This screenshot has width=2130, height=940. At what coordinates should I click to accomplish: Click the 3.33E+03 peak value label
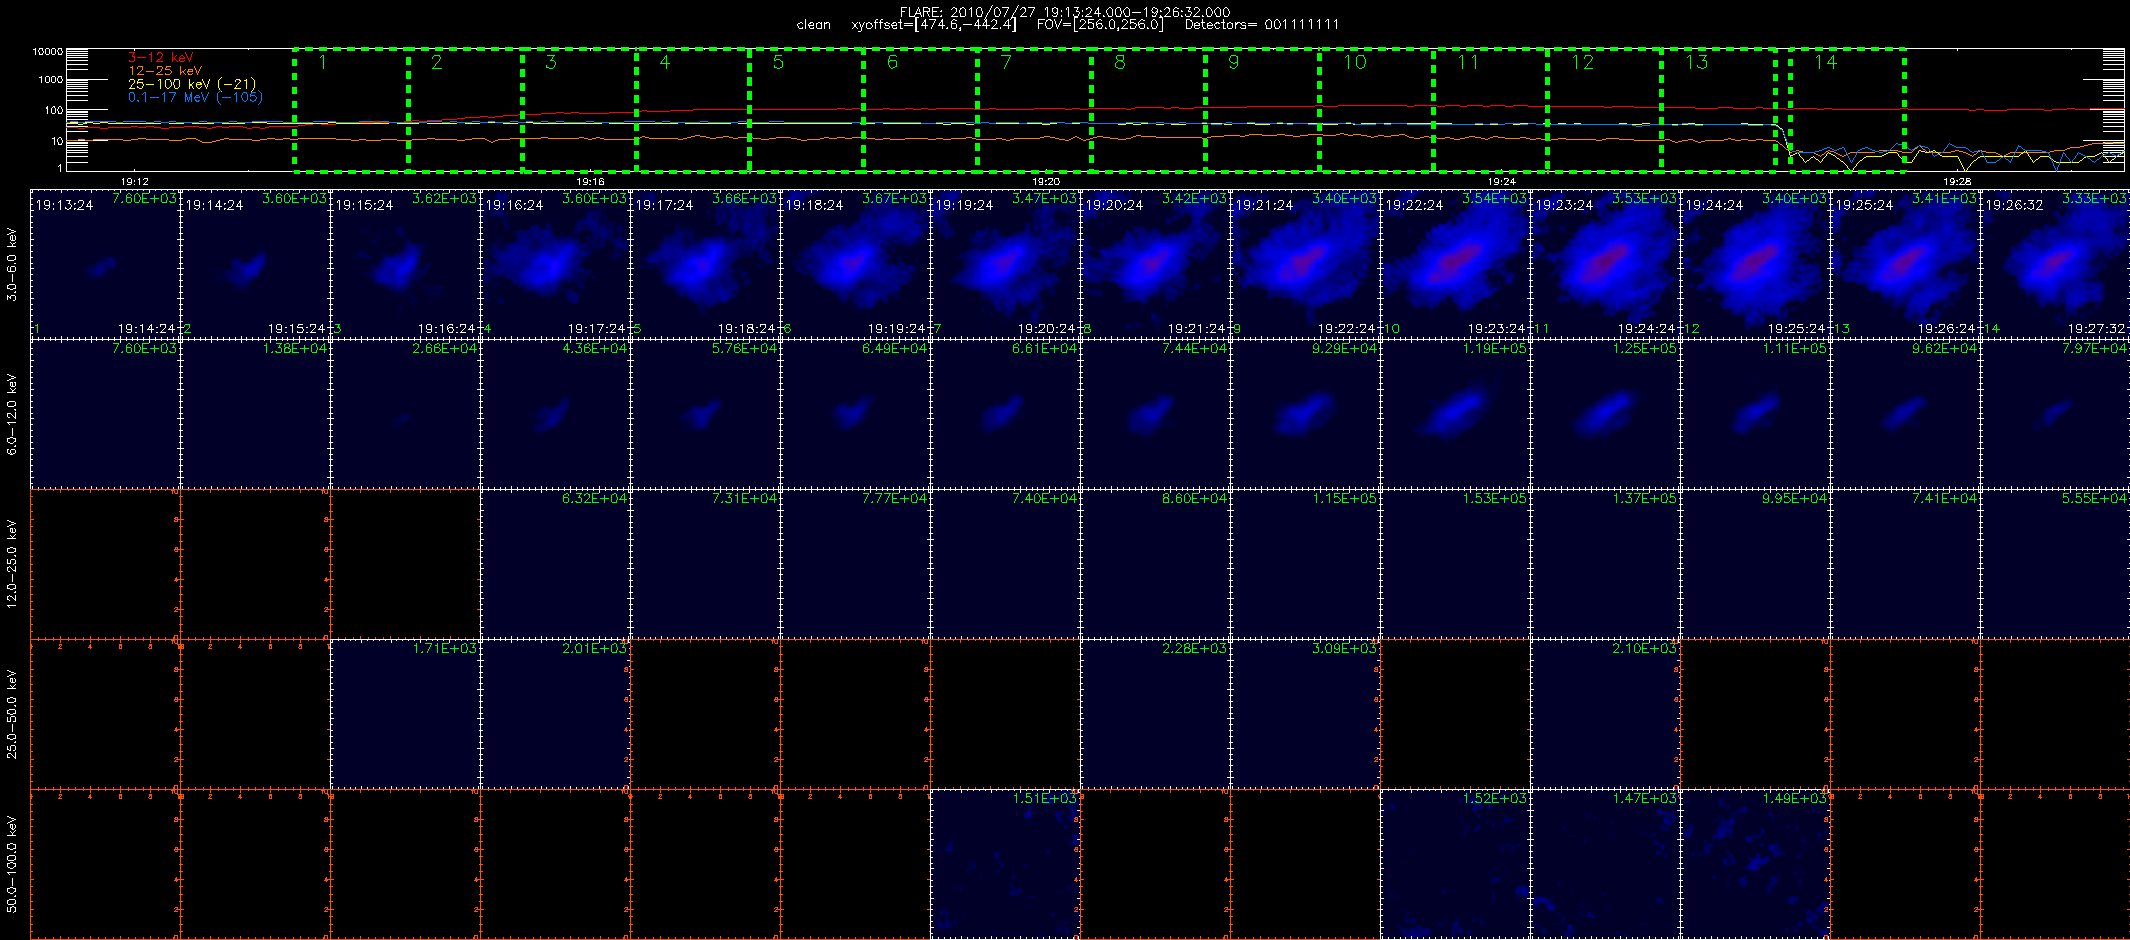pyautogui.click(x=2095, y=199)
